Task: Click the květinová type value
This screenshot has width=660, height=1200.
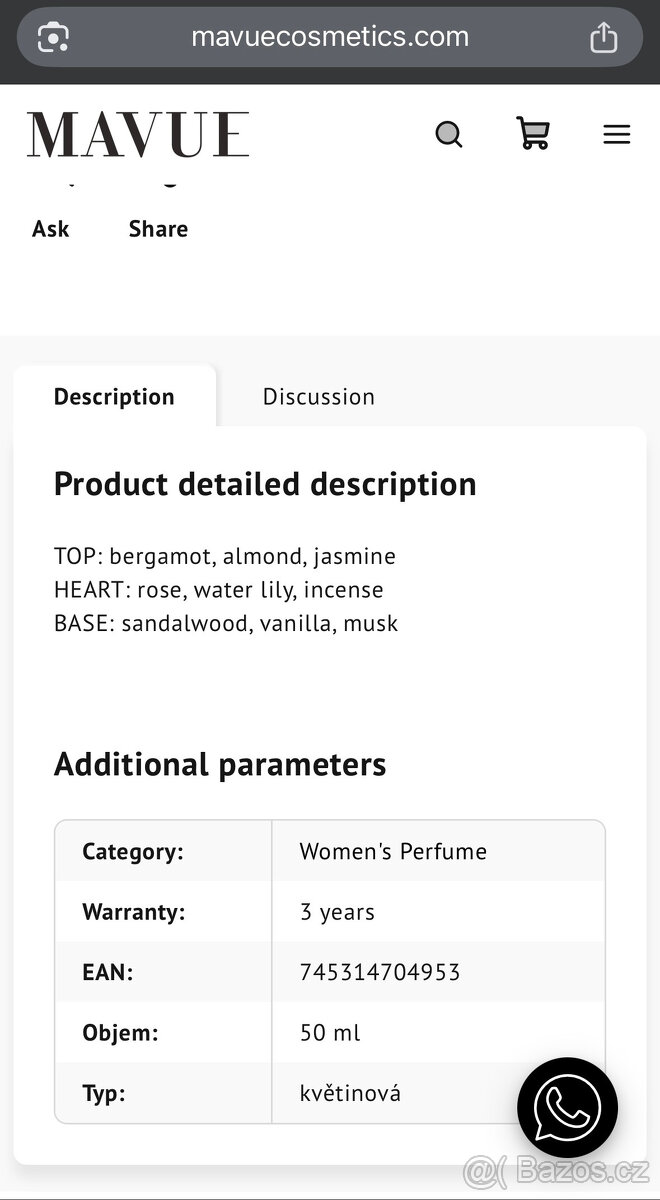Action: pyautogui.click(x=350, y=1093)
